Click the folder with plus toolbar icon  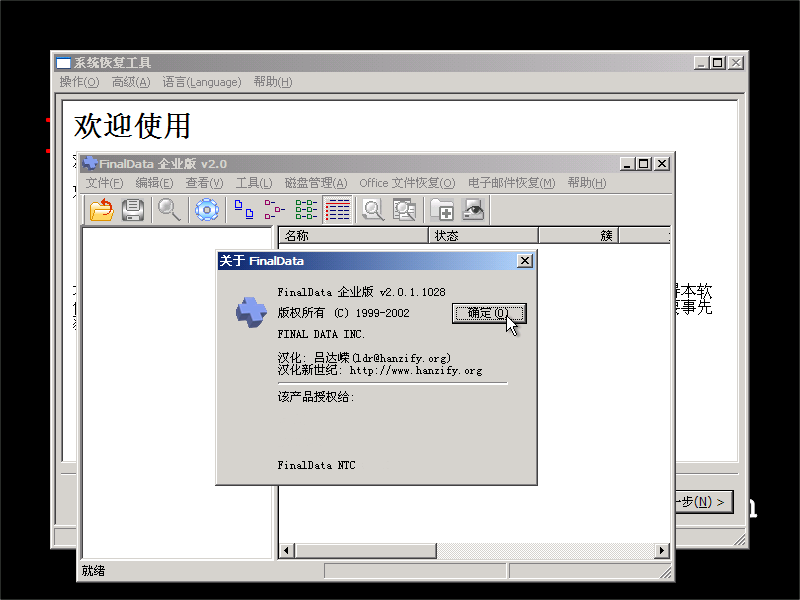point(442,210)
